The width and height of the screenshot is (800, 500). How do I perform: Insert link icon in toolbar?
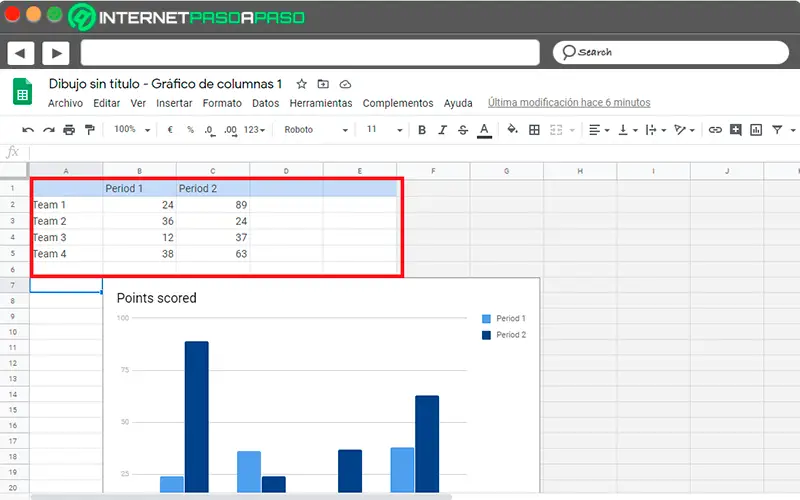[x=715, y=130]
